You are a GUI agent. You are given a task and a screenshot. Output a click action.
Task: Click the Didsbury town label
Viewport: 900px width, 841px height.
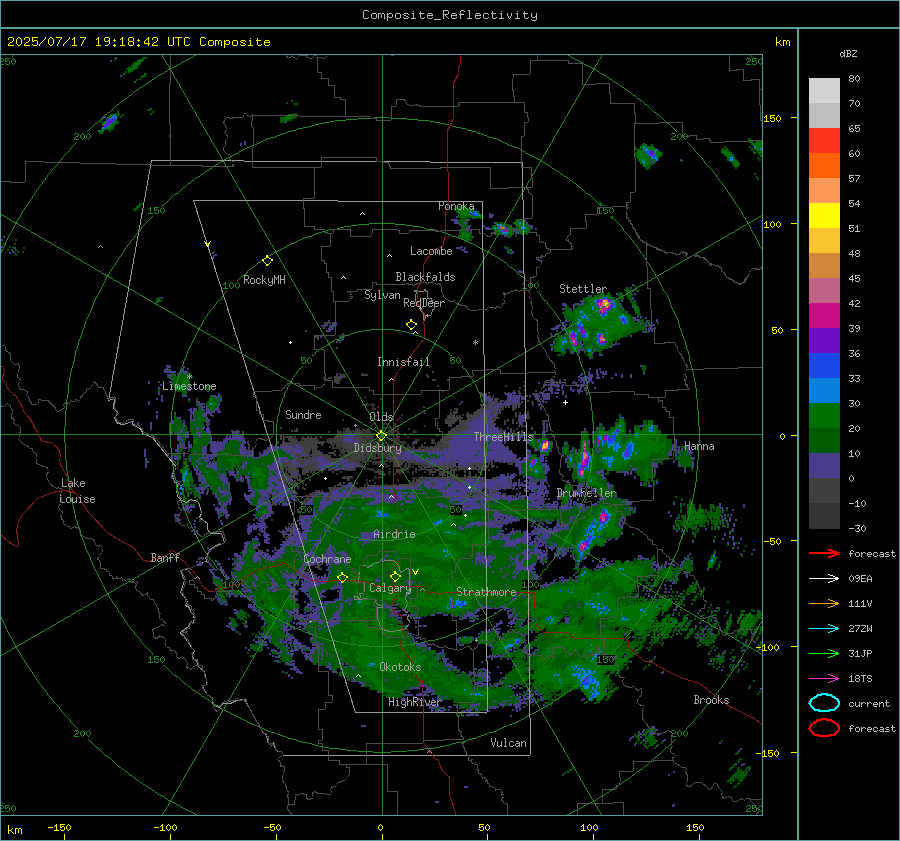(378, 448)
